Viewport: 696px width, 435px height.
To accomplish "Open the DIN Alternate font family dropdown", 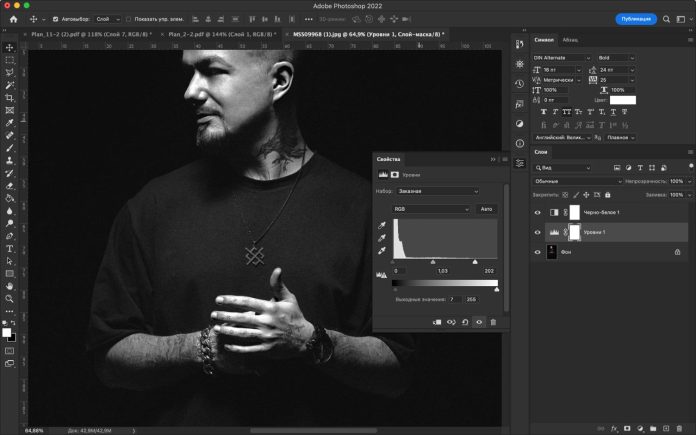I will [562, 58].
